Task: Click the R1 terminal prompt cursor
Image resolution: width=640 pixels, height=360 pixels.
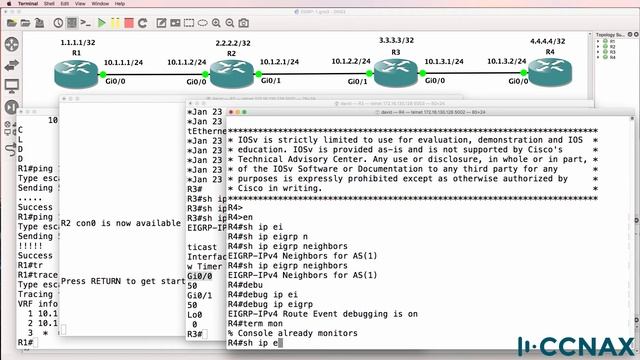Action: (36, 342)
